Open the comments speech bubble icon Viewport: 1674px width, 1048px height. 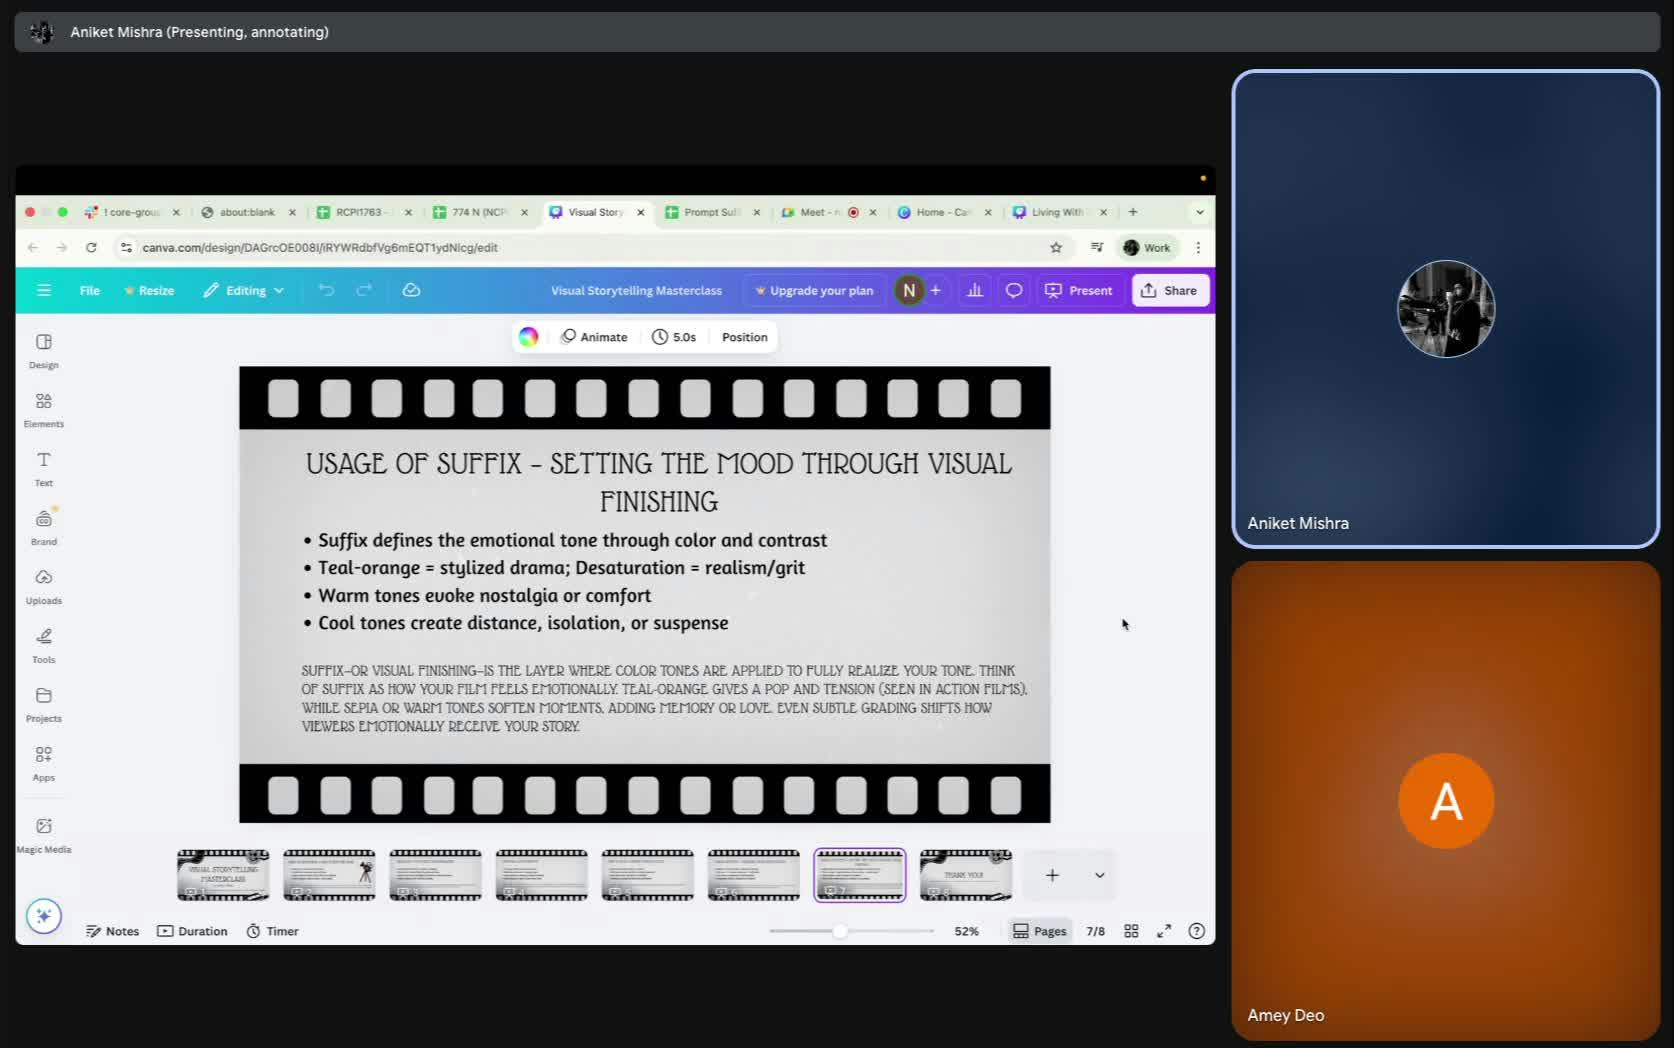point(1013,290)
